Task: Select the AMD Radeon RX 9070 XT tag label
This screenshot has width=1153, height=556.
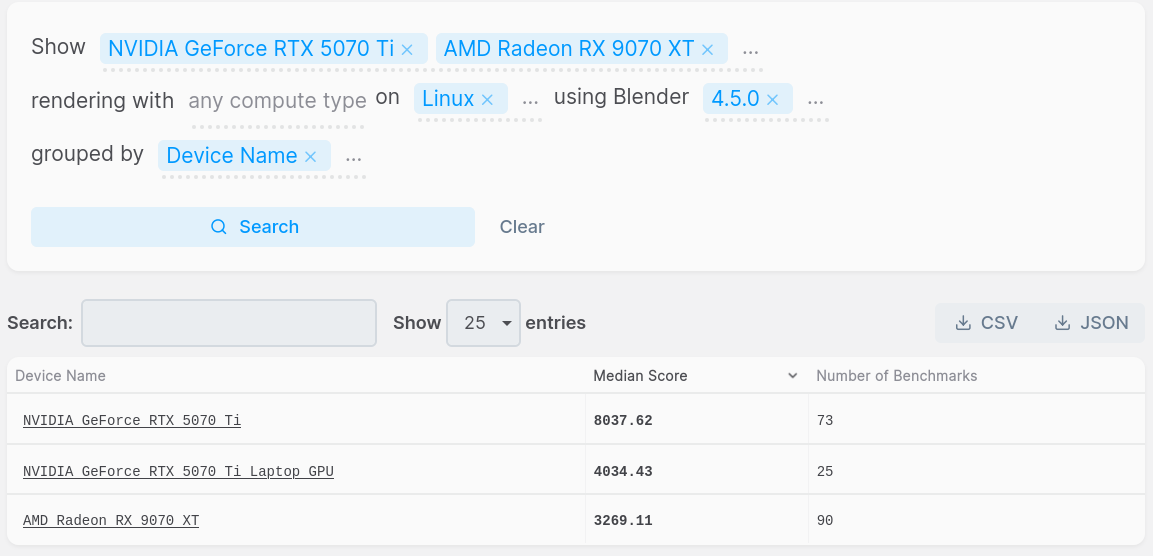Action: point(568,49)
